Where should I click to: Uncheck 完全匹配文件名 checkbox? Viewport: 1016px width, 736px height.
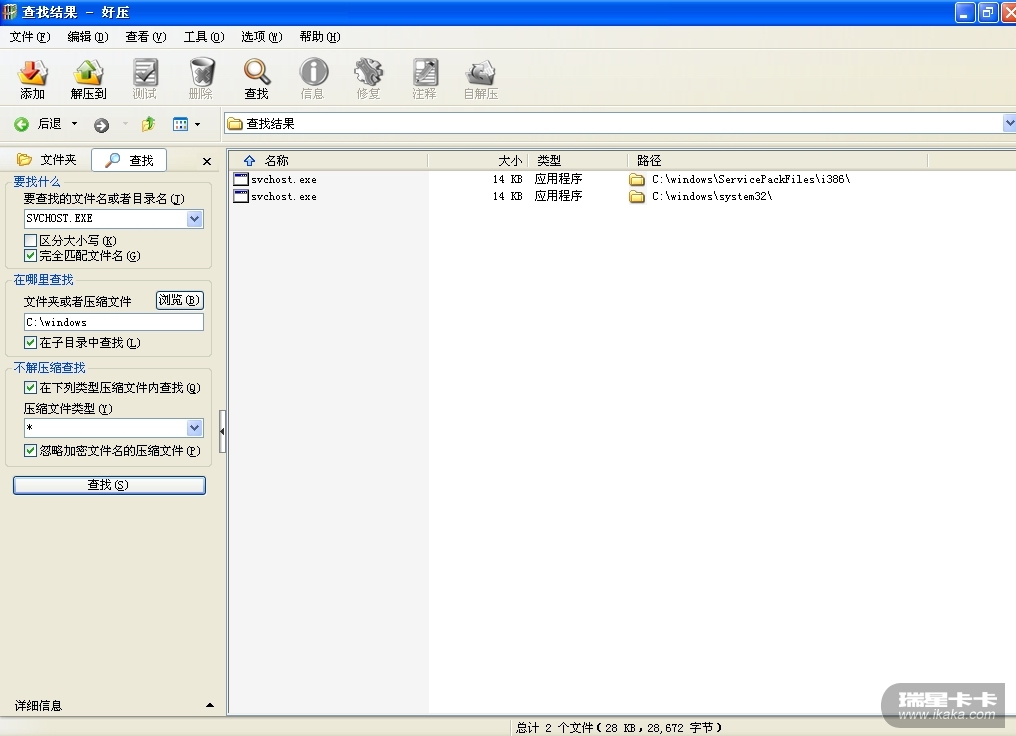30,256
